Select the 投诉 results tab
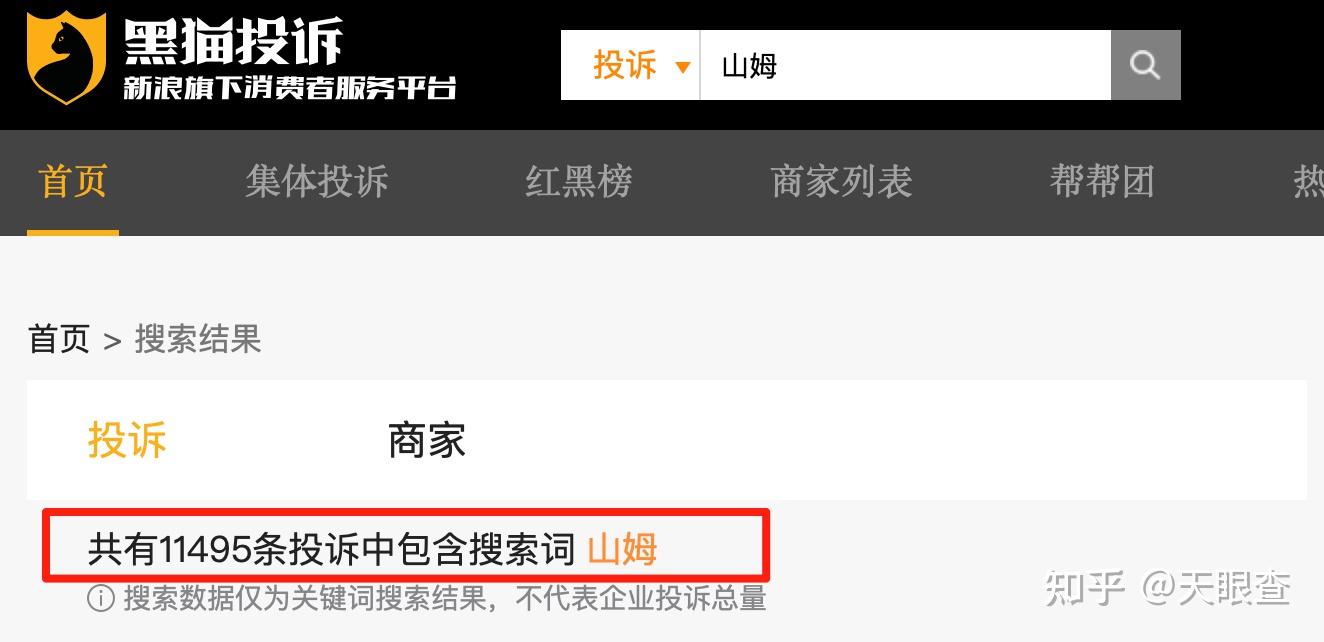 click(127, 440)
